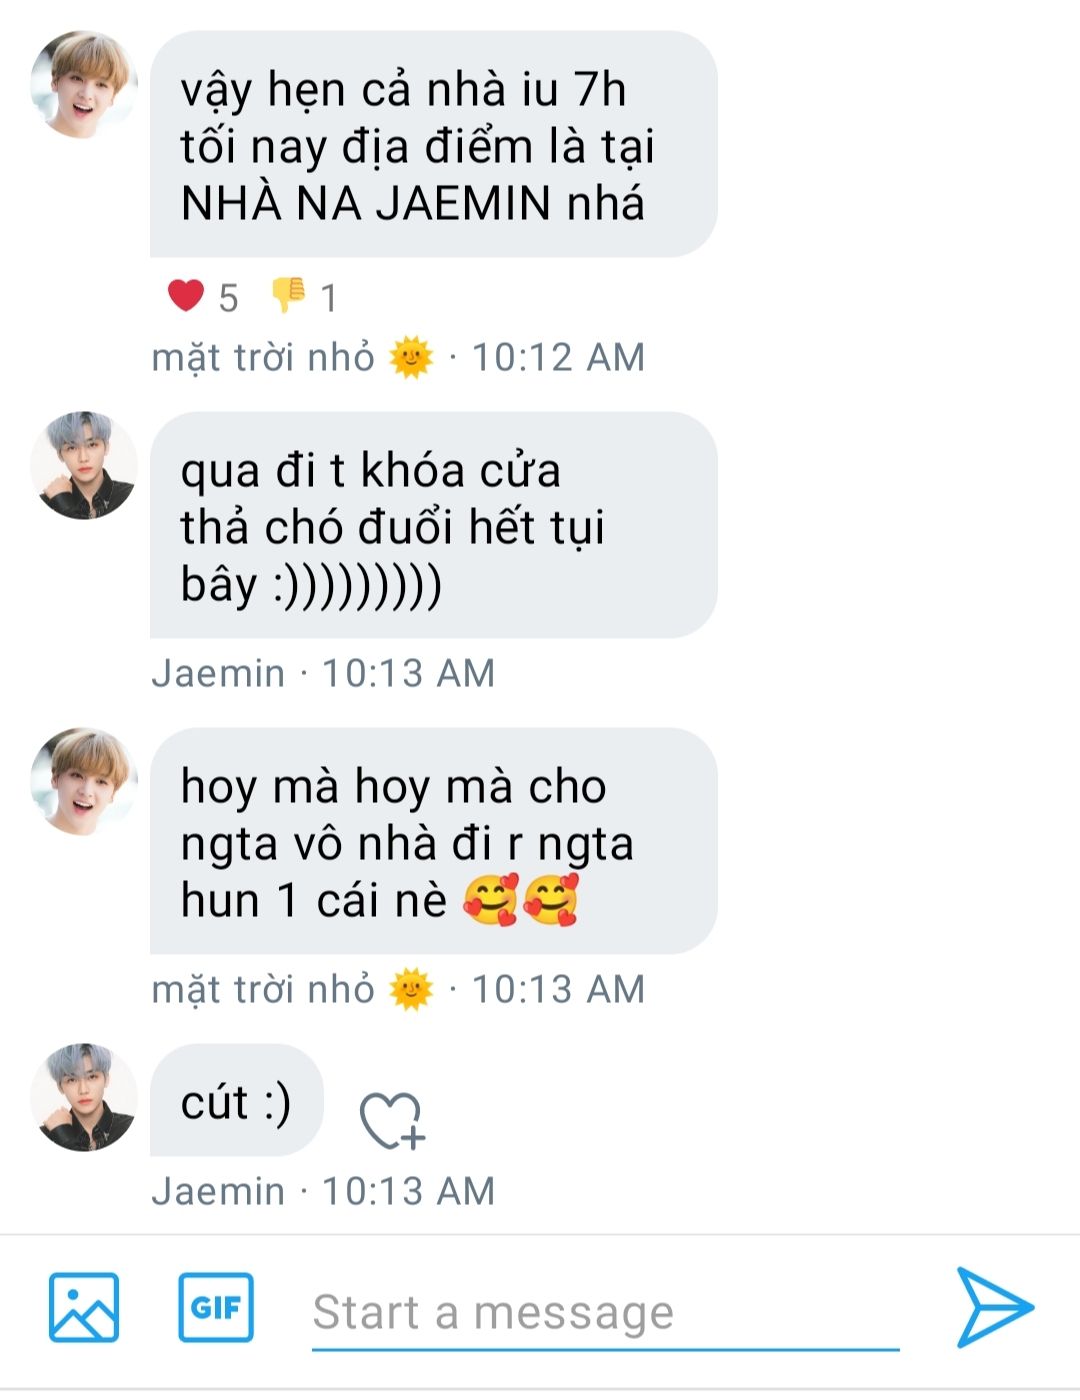The image size is (1080, 1400).
Task: Open Jaemin's avatar beside 'cút :)' message
Action: tap(84, 1097)
